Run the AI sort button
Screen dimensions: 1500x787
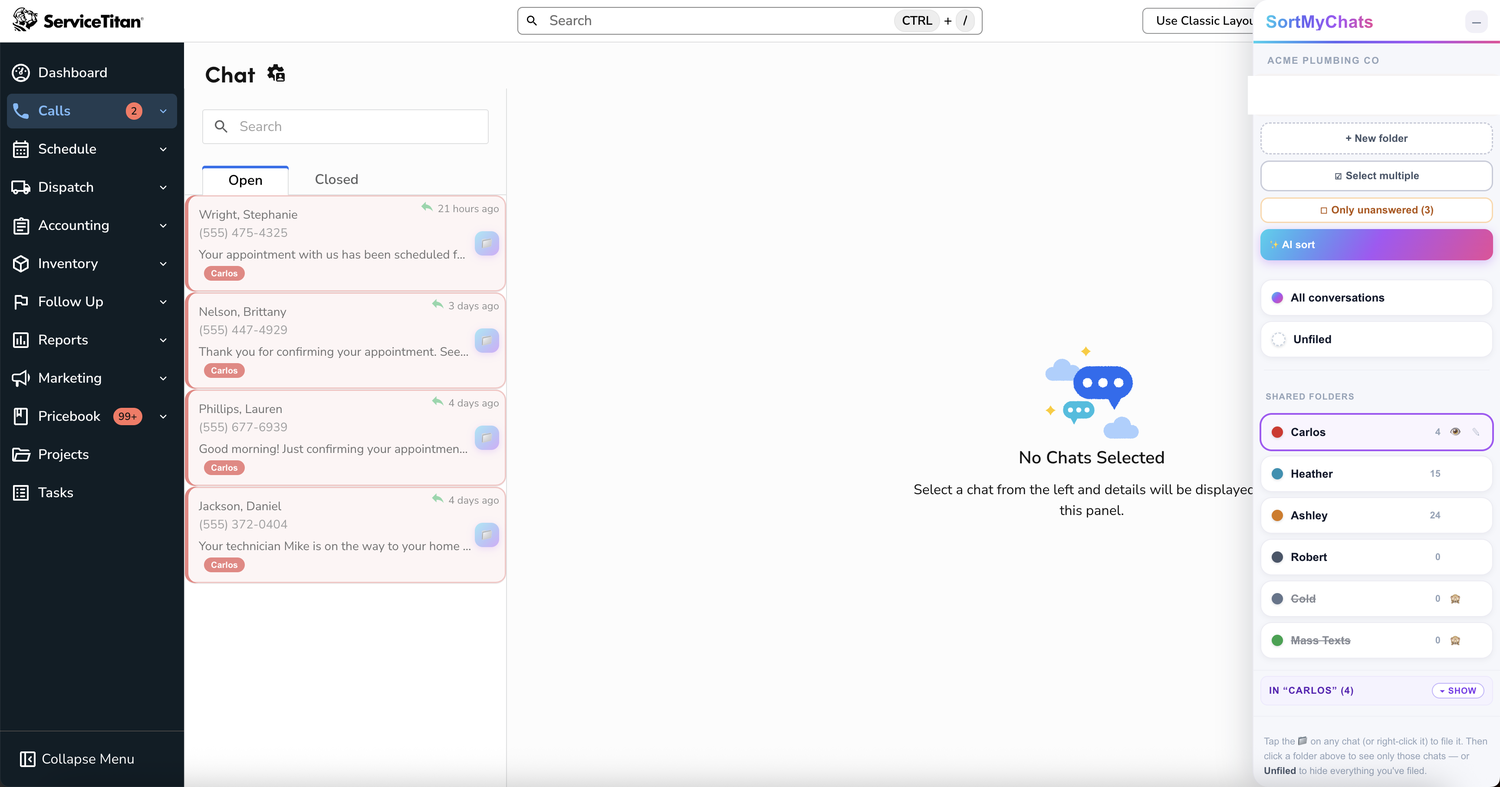click(x=1376, y=245)
